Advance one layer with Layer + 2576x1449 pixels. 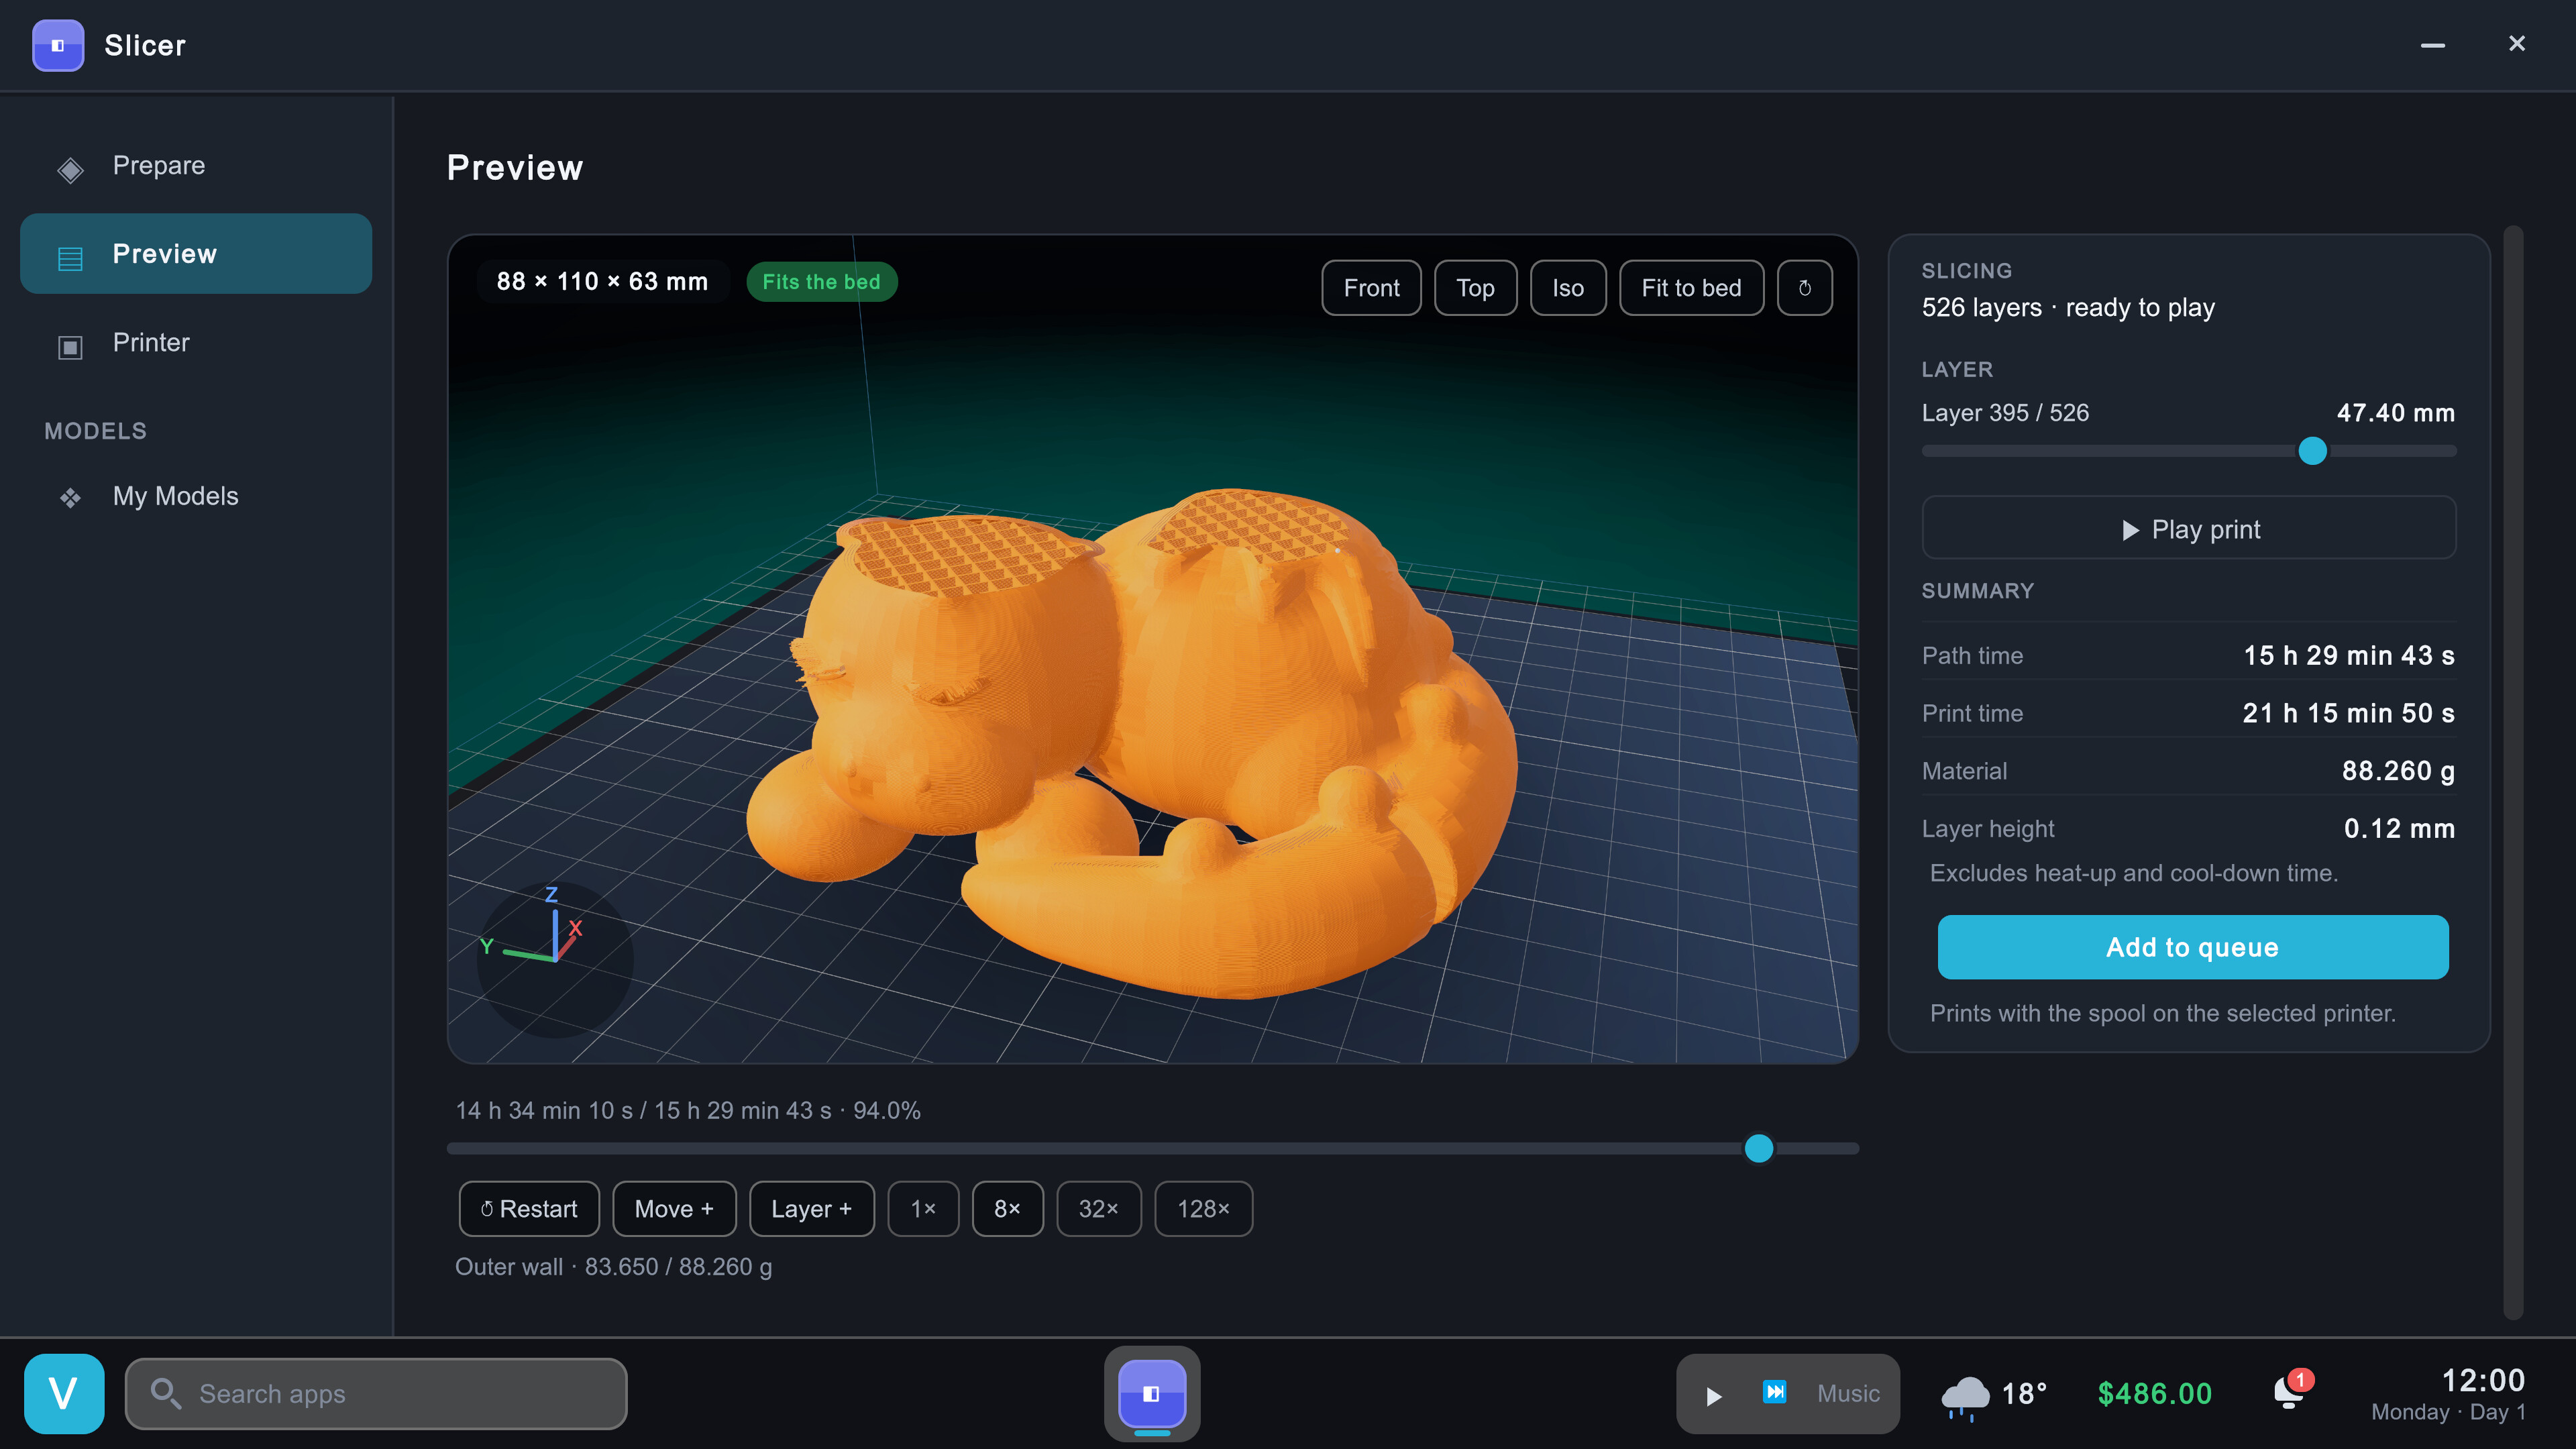pos(811,1209)
